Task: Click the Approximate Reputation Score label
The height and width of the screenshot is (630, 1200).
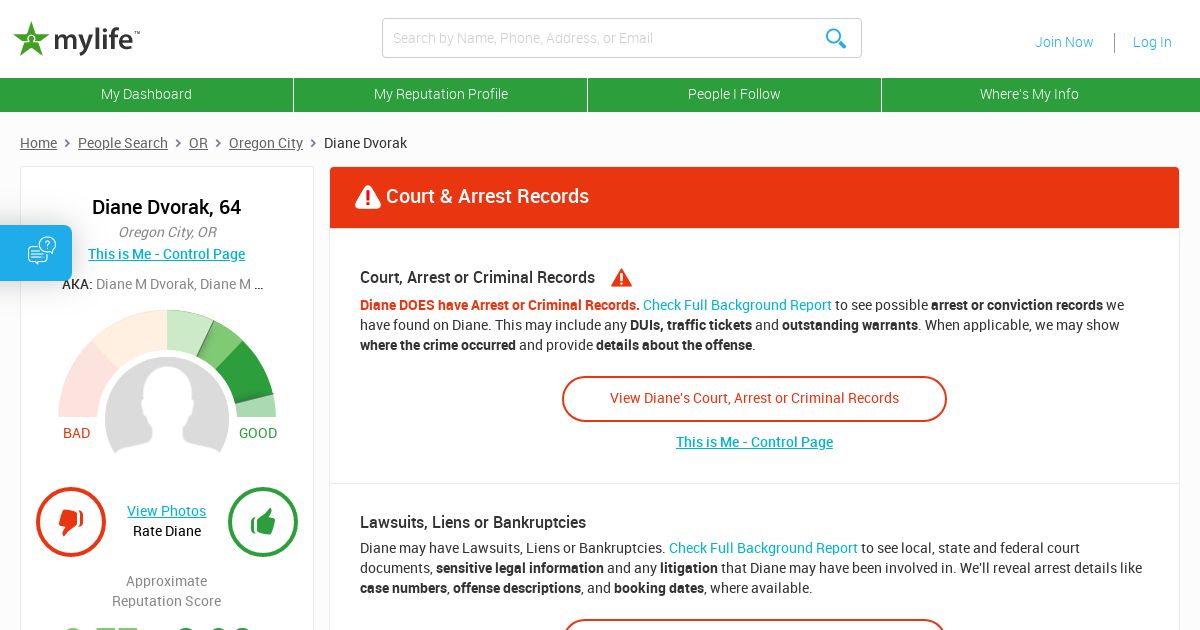Action: (x=166, y=591)
